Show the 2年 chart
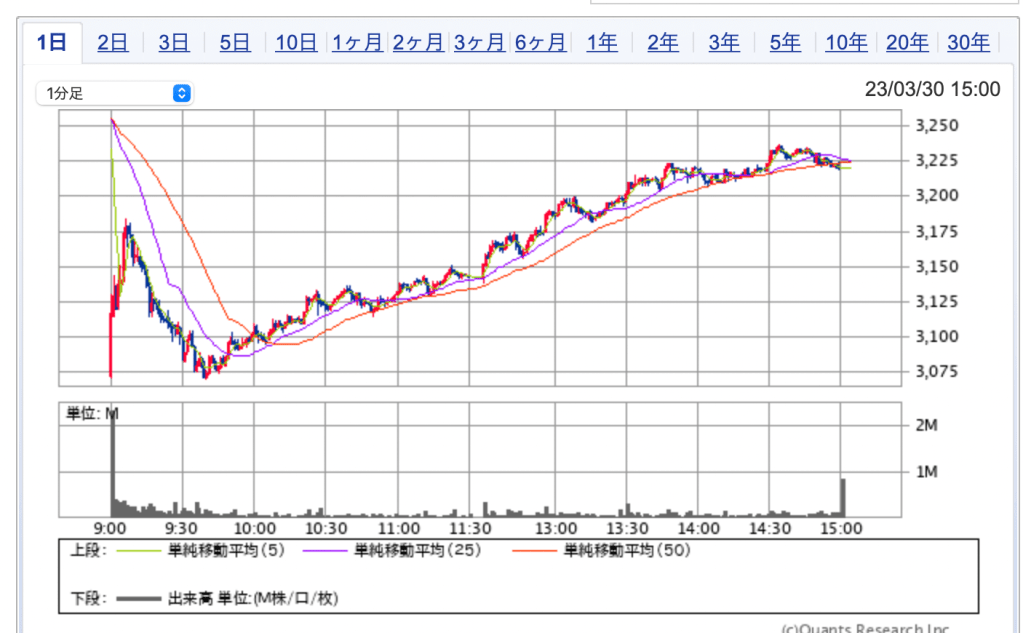1023x633 pixels. [x=663, y=42]
